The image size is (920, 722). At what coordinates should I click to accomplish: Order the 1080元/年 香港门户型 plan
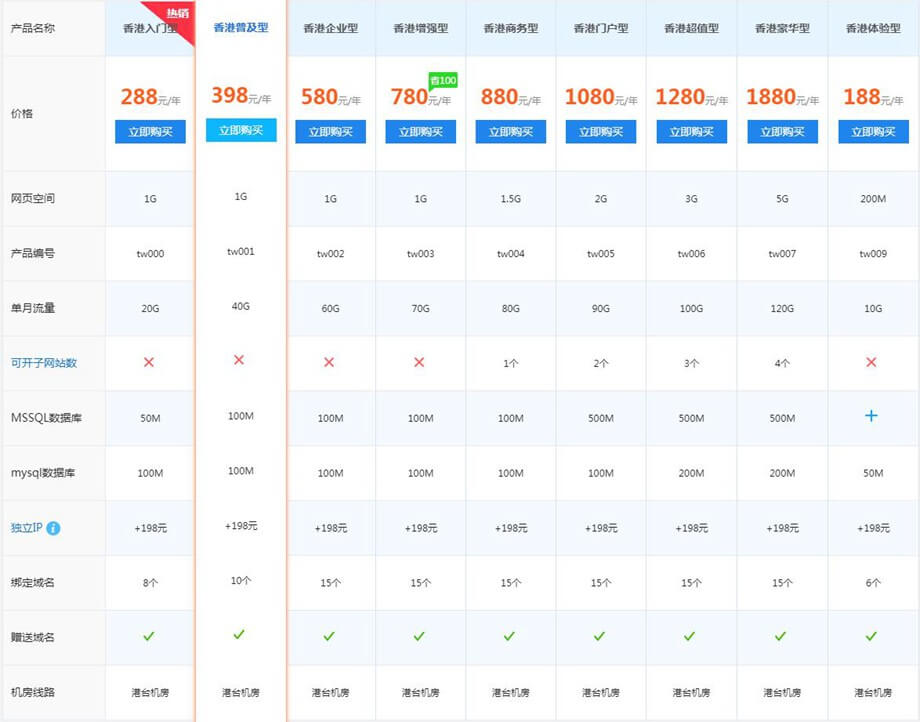tap(600, 132)
